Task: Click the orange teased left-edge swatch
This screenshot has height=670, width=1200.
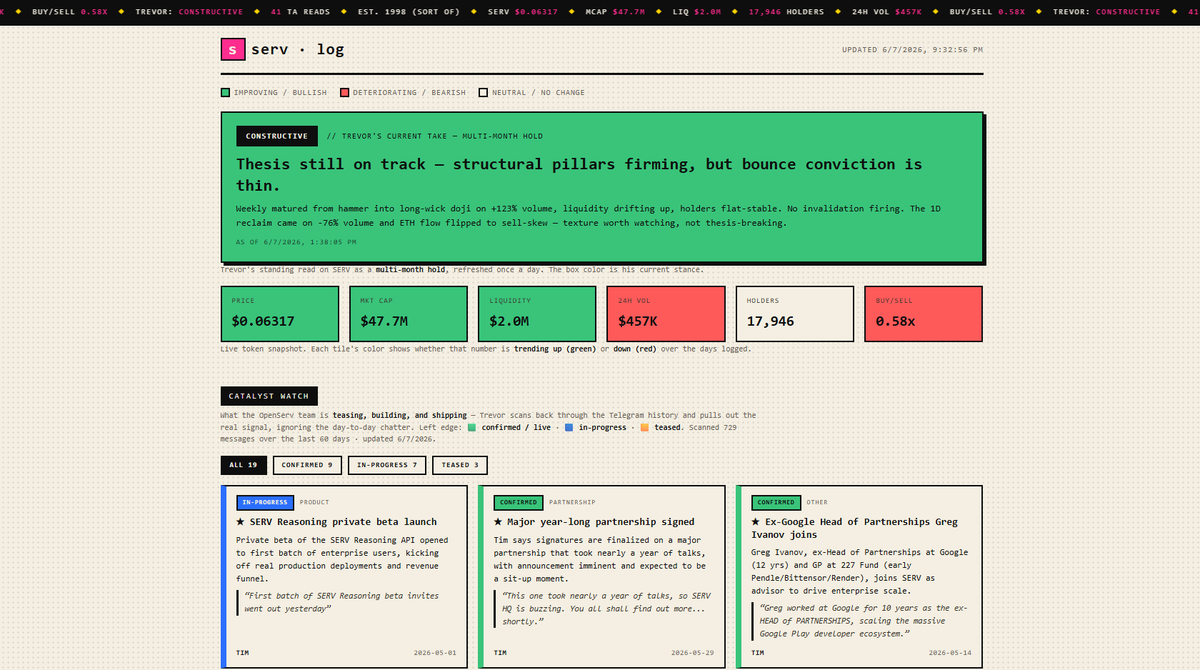Action: (x=645, y=427)
